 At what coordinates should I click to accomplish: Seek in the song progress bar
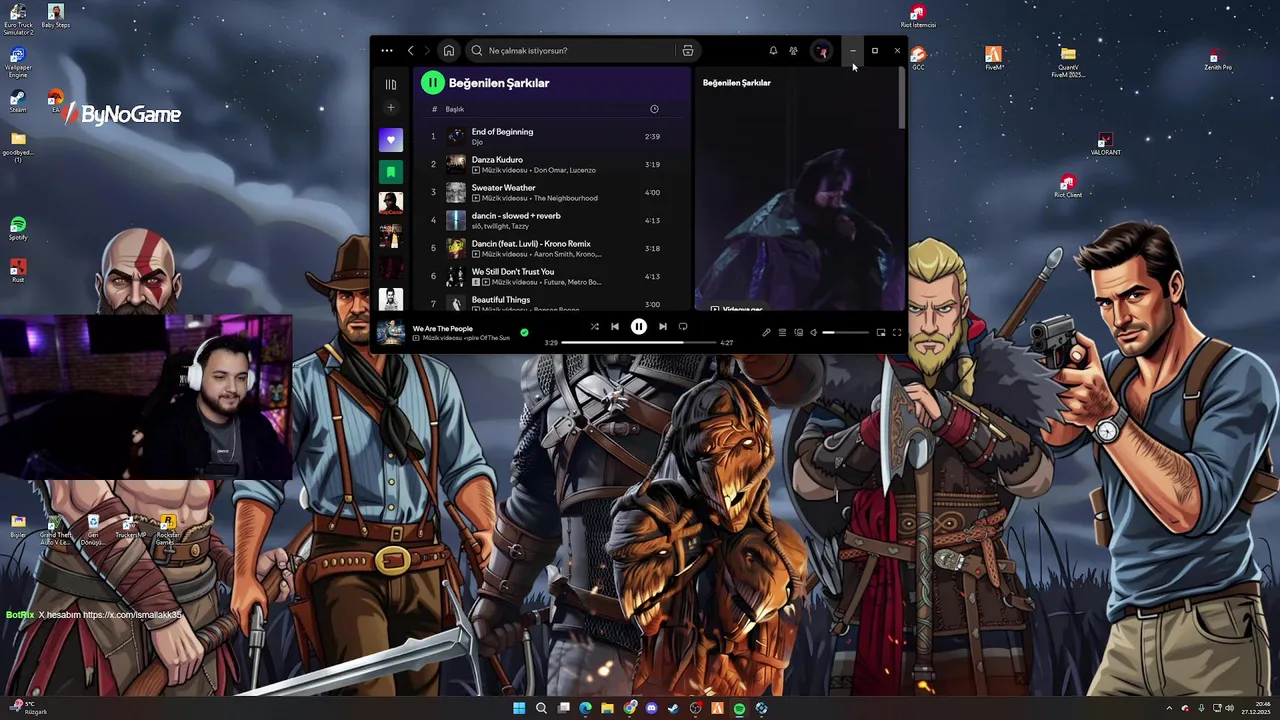click(638, 342)
